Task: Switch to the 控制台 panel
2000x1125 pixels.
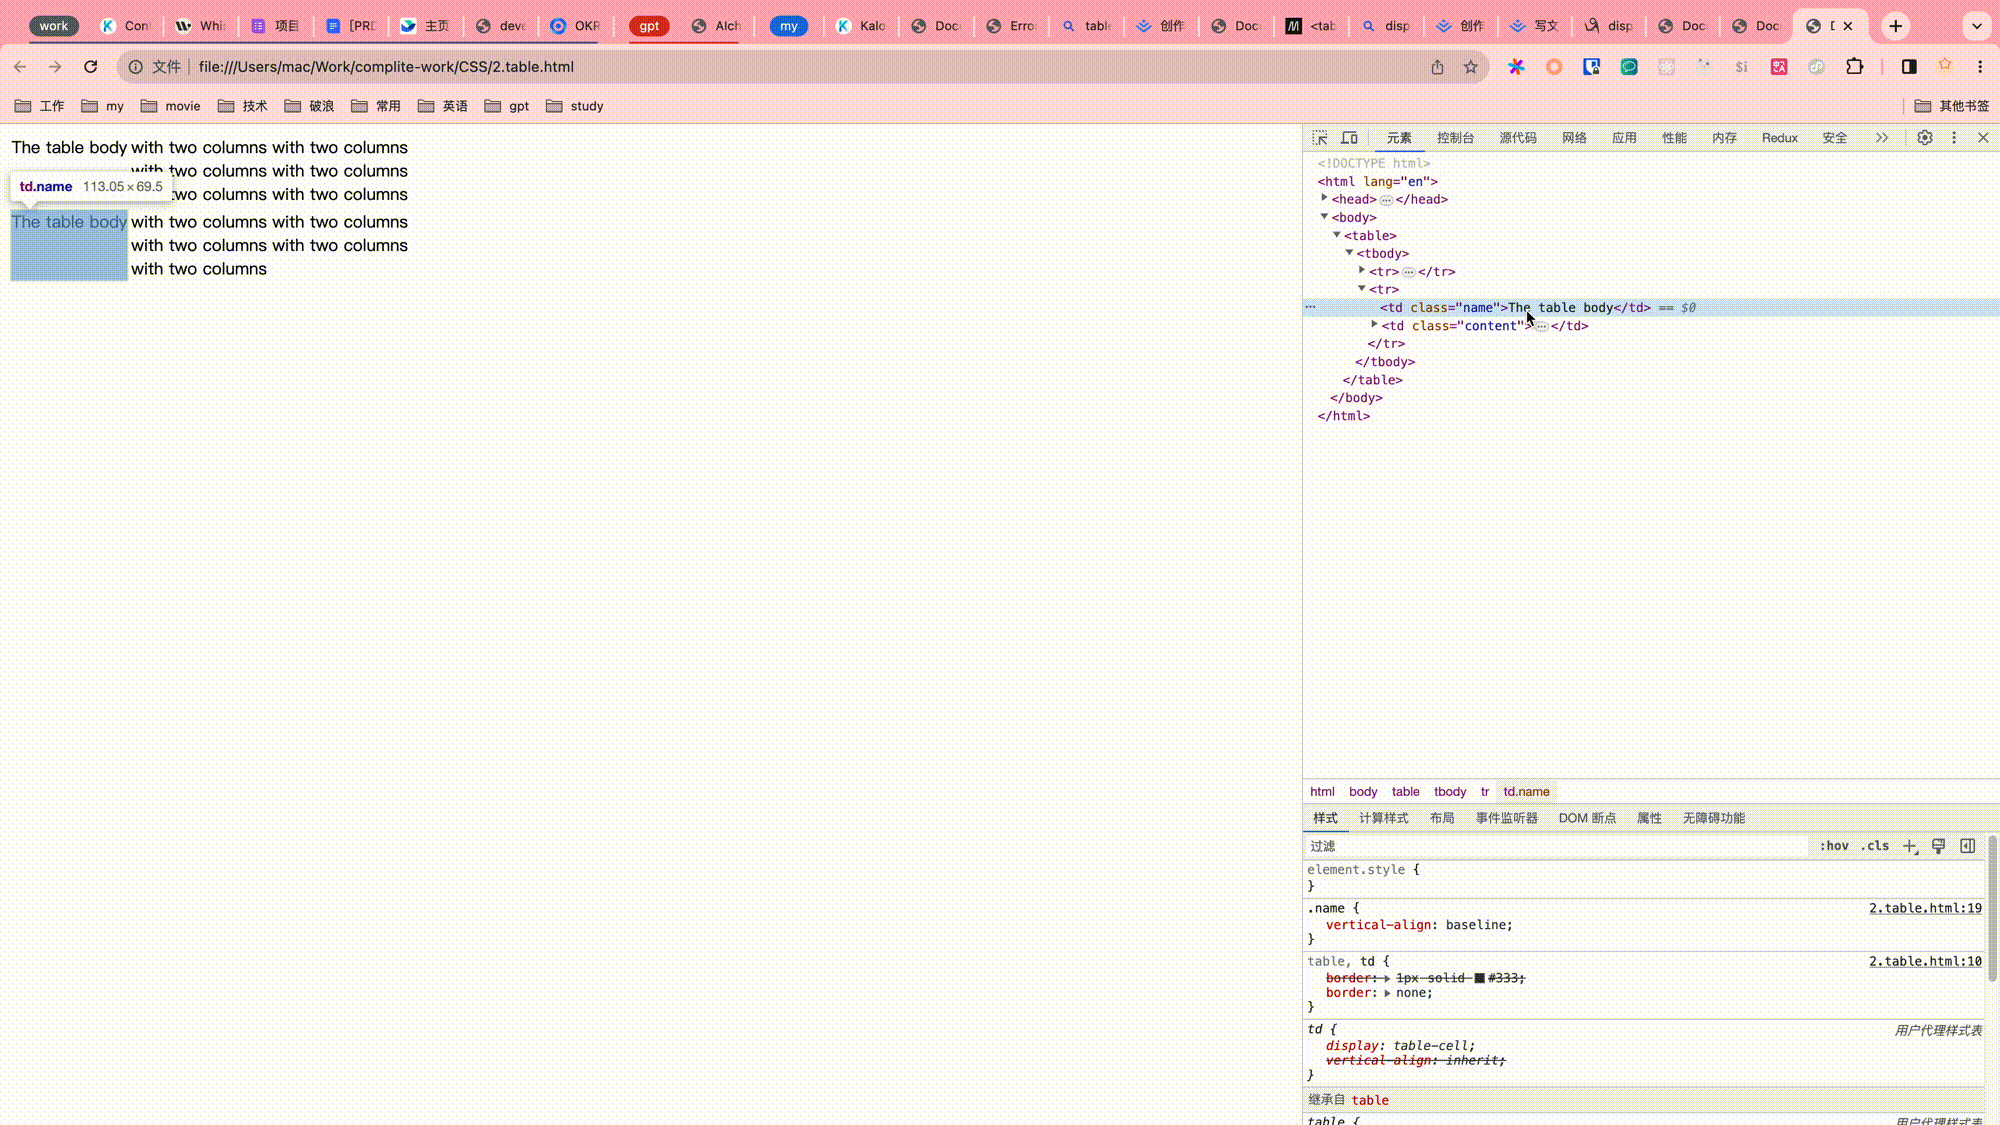Action: 1455,137
